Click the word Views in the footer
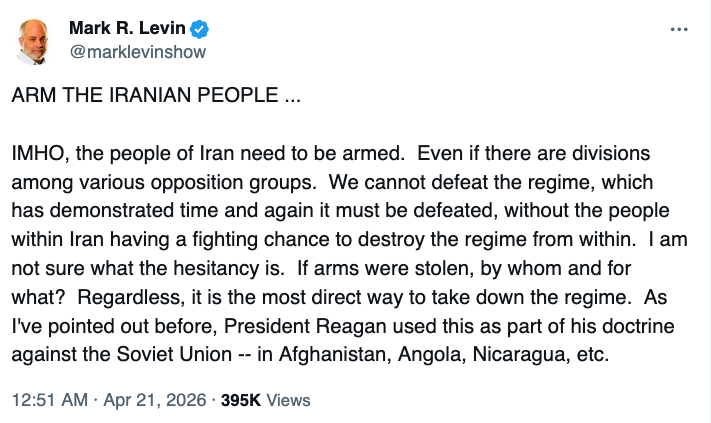Image resolution: width=711 pixels, height=423 pixels. pyautogui.click(x=288, y=400)
